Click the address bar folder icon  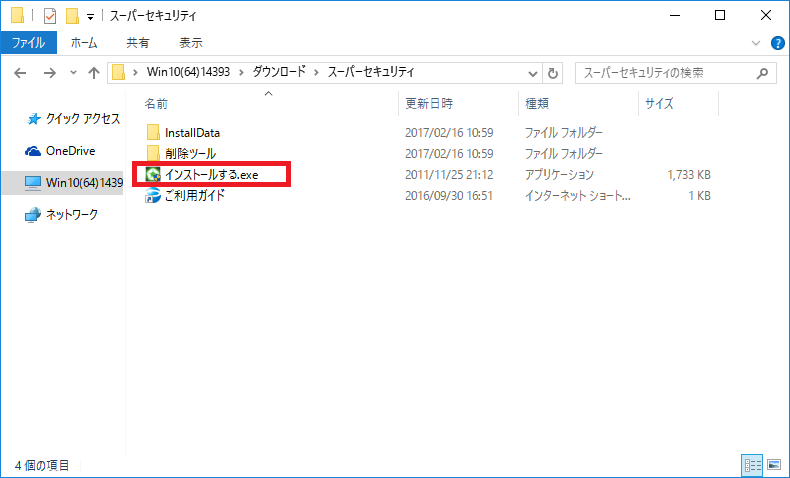118,73
